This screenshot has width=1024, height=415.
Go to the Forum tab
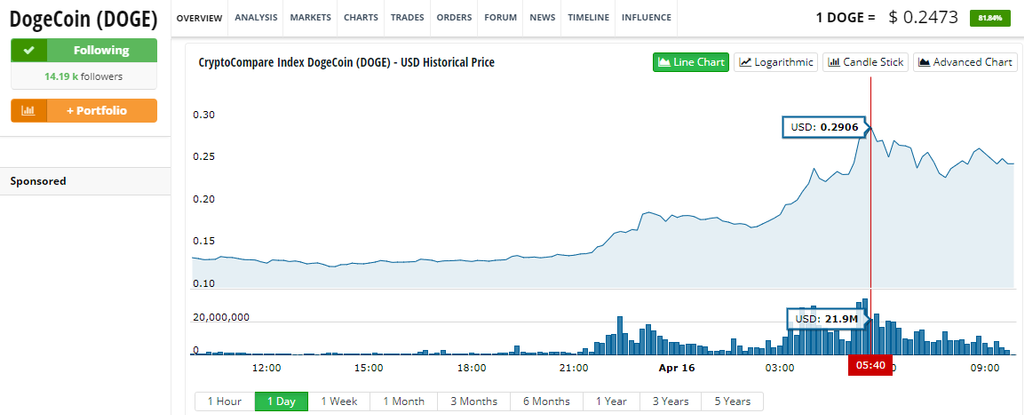tap(501, 18)
